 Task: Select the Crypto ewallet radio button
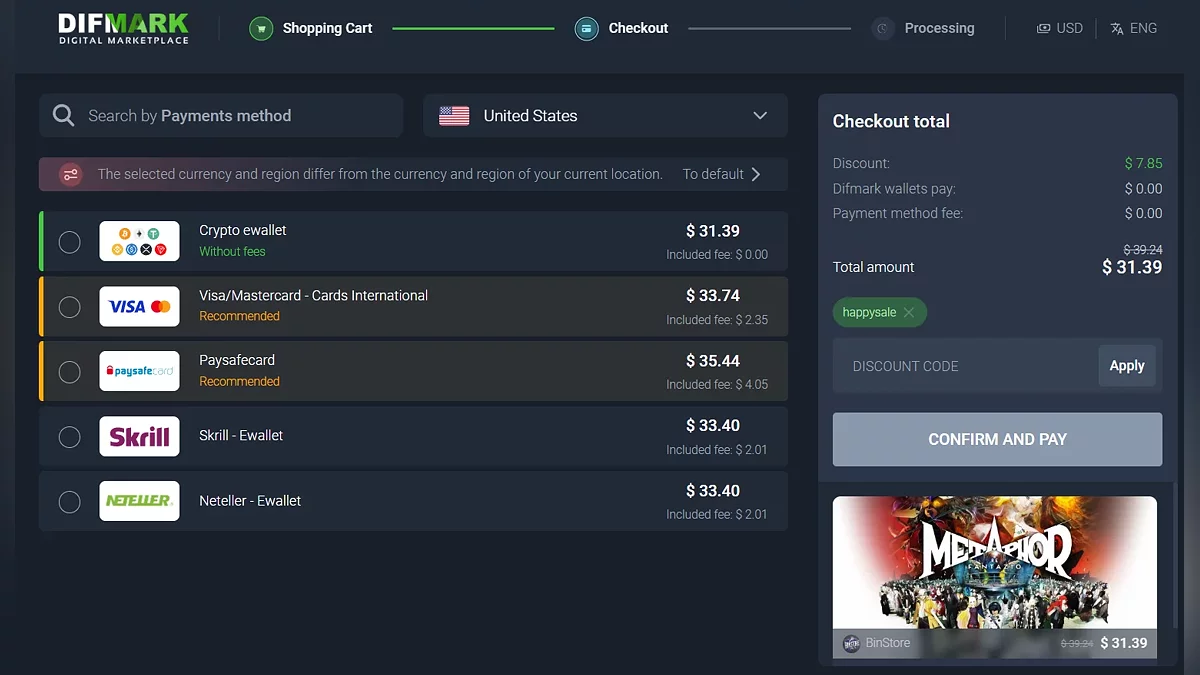click(x=69, y=242)
